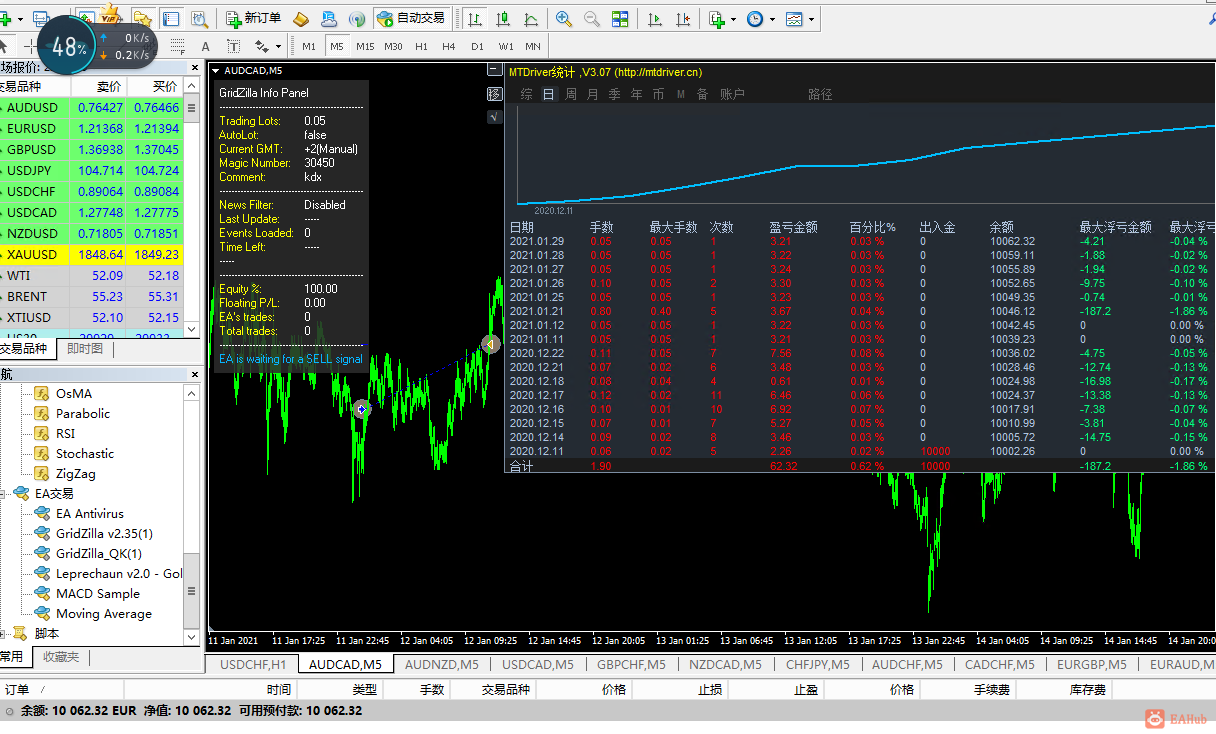Switch chart to candlestick mode

click(502, 19)
